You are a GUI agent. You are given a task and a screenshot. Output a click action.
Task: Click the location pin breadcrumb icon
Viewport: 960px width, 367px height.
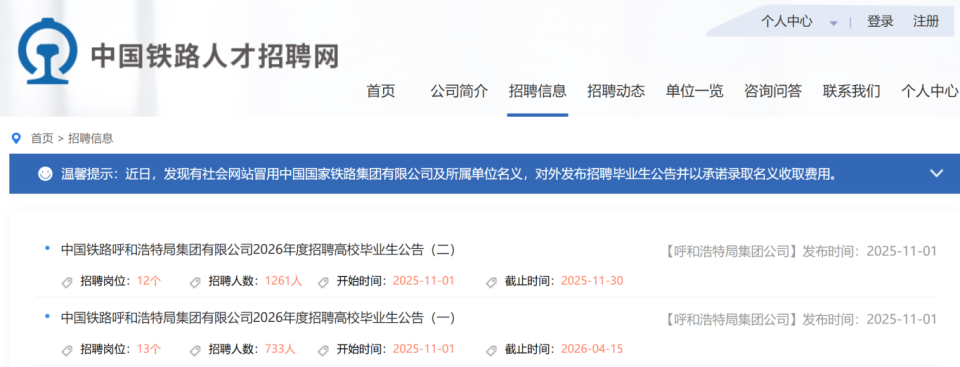(x=16, y=138)
